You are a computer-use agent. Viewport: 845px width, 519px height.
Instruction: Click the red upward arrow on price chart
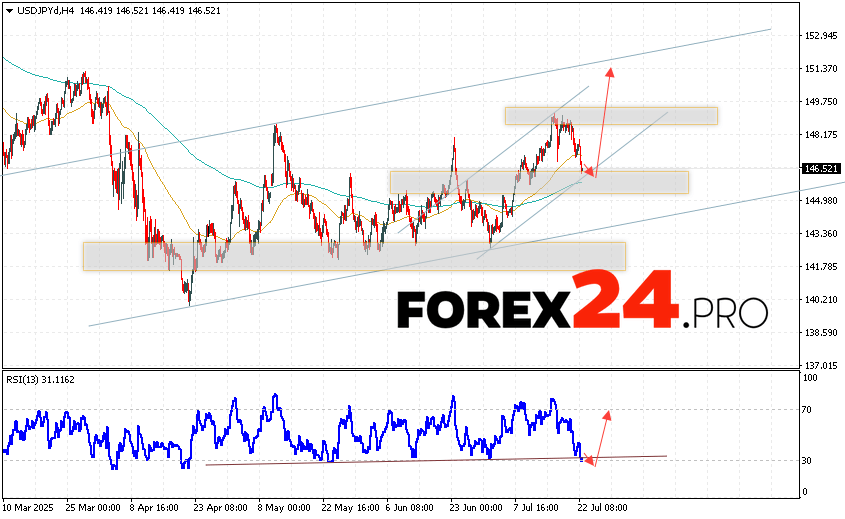[x=604, y=115]
